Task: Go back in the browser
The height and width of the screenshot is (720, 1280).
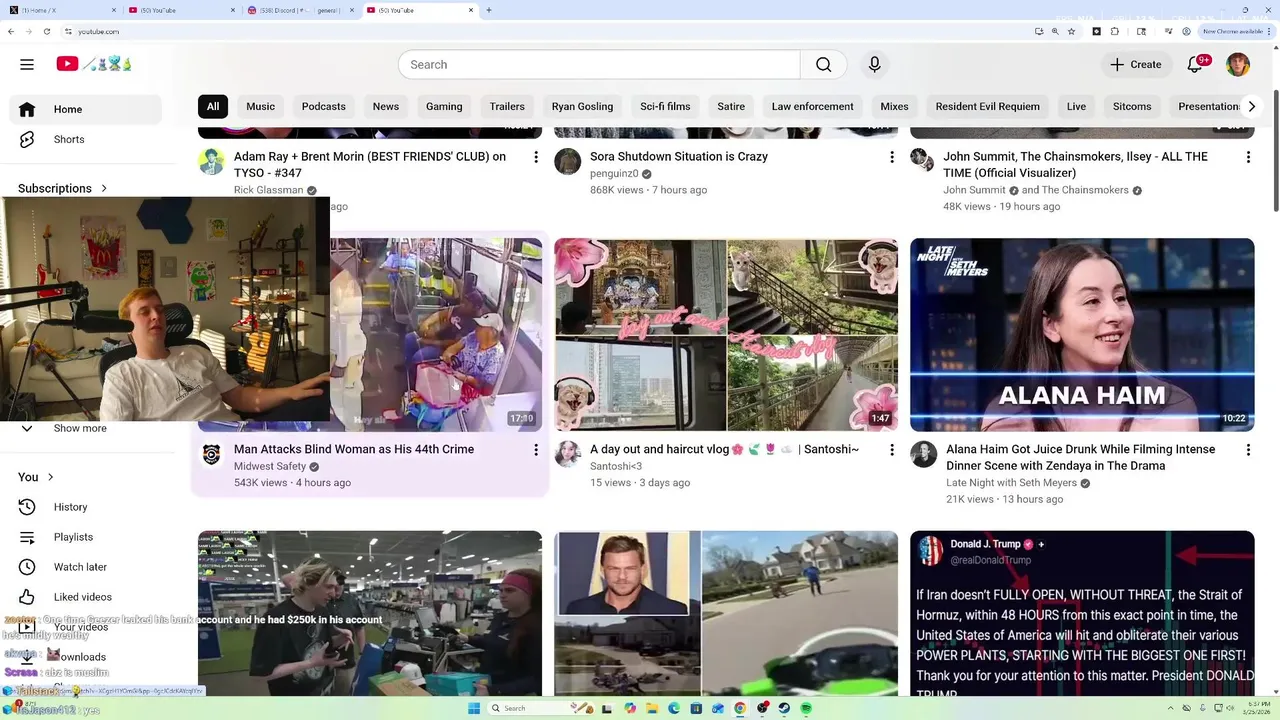Action: pyautogui.click(x=11, y=31)
